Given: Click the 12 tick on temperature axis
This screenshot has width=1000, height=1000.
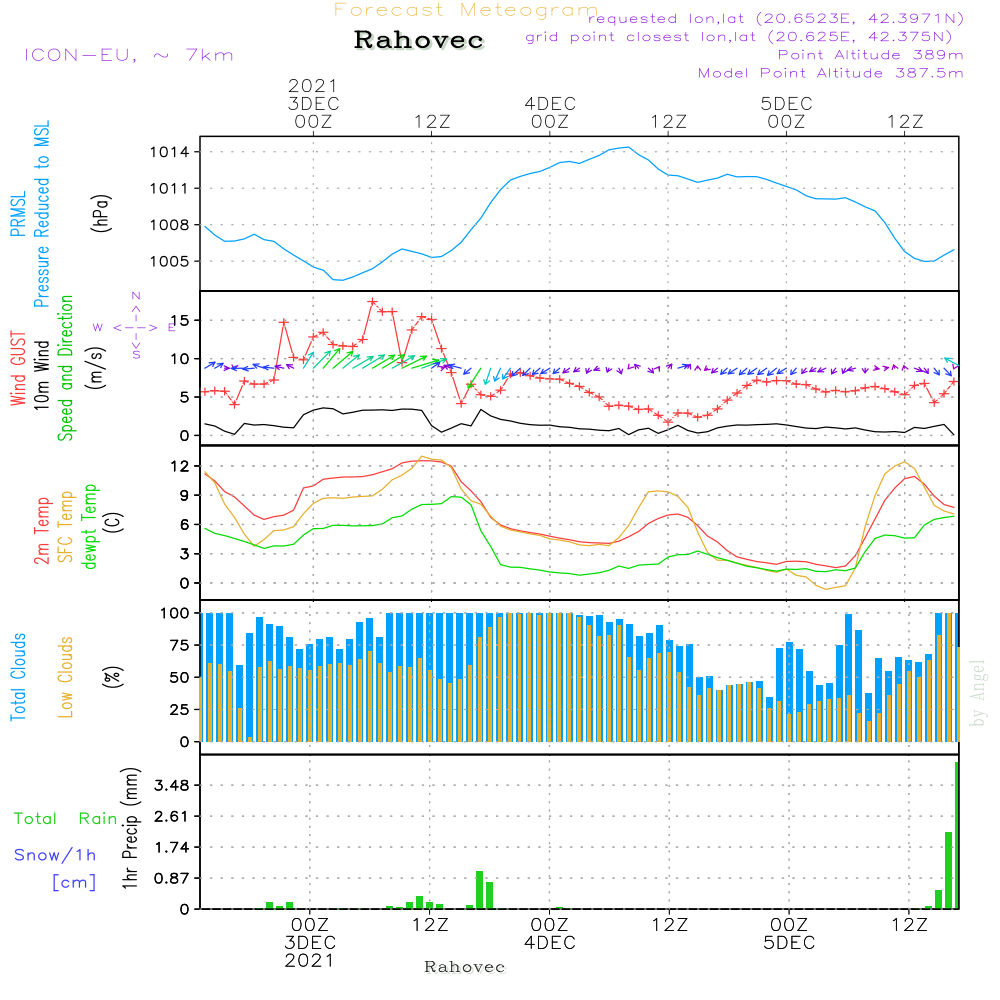Looking at the screenshot, I should [x=180, y=466].
